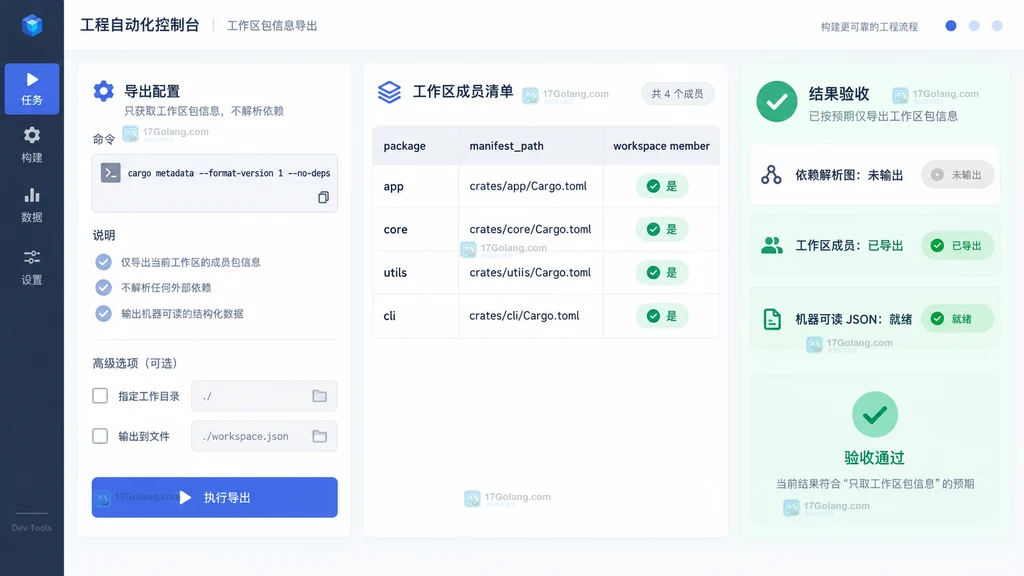
Task: Click the 构建更可靠的工程流程 slogan
Action: click(869, 27)
